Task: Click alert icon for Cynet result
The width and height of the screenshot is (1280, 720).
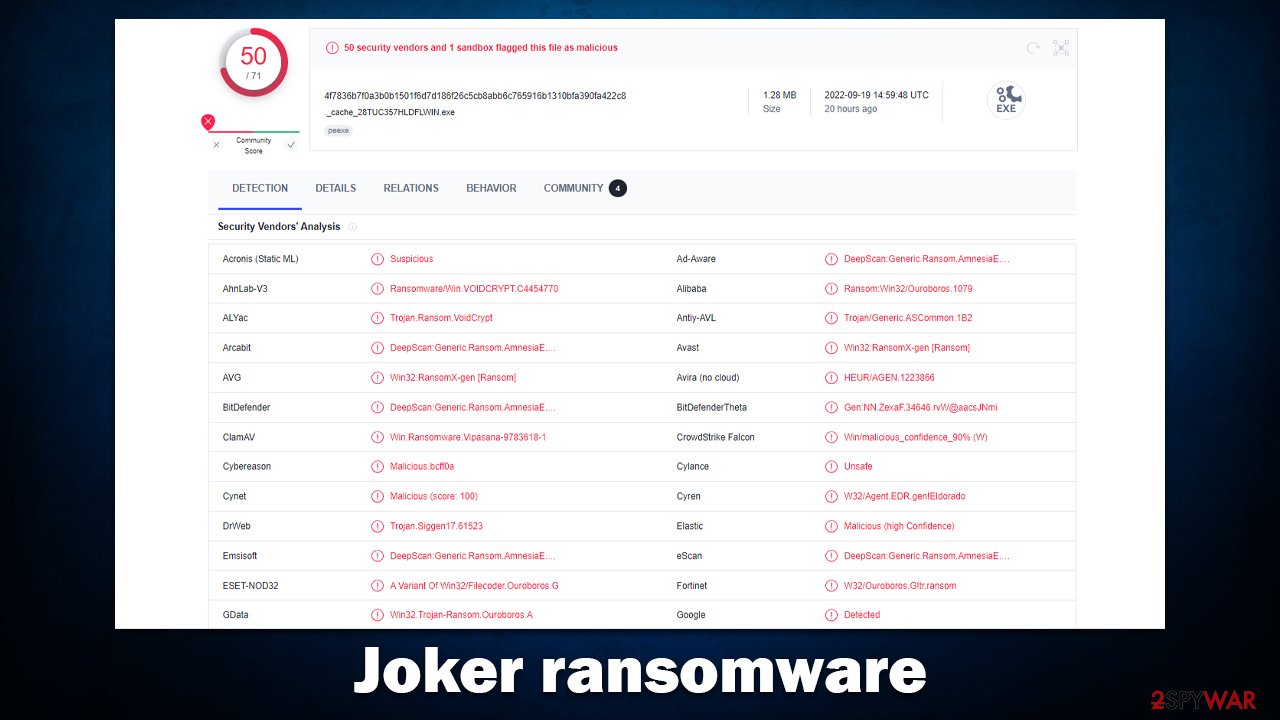Action: pos(377,496)
